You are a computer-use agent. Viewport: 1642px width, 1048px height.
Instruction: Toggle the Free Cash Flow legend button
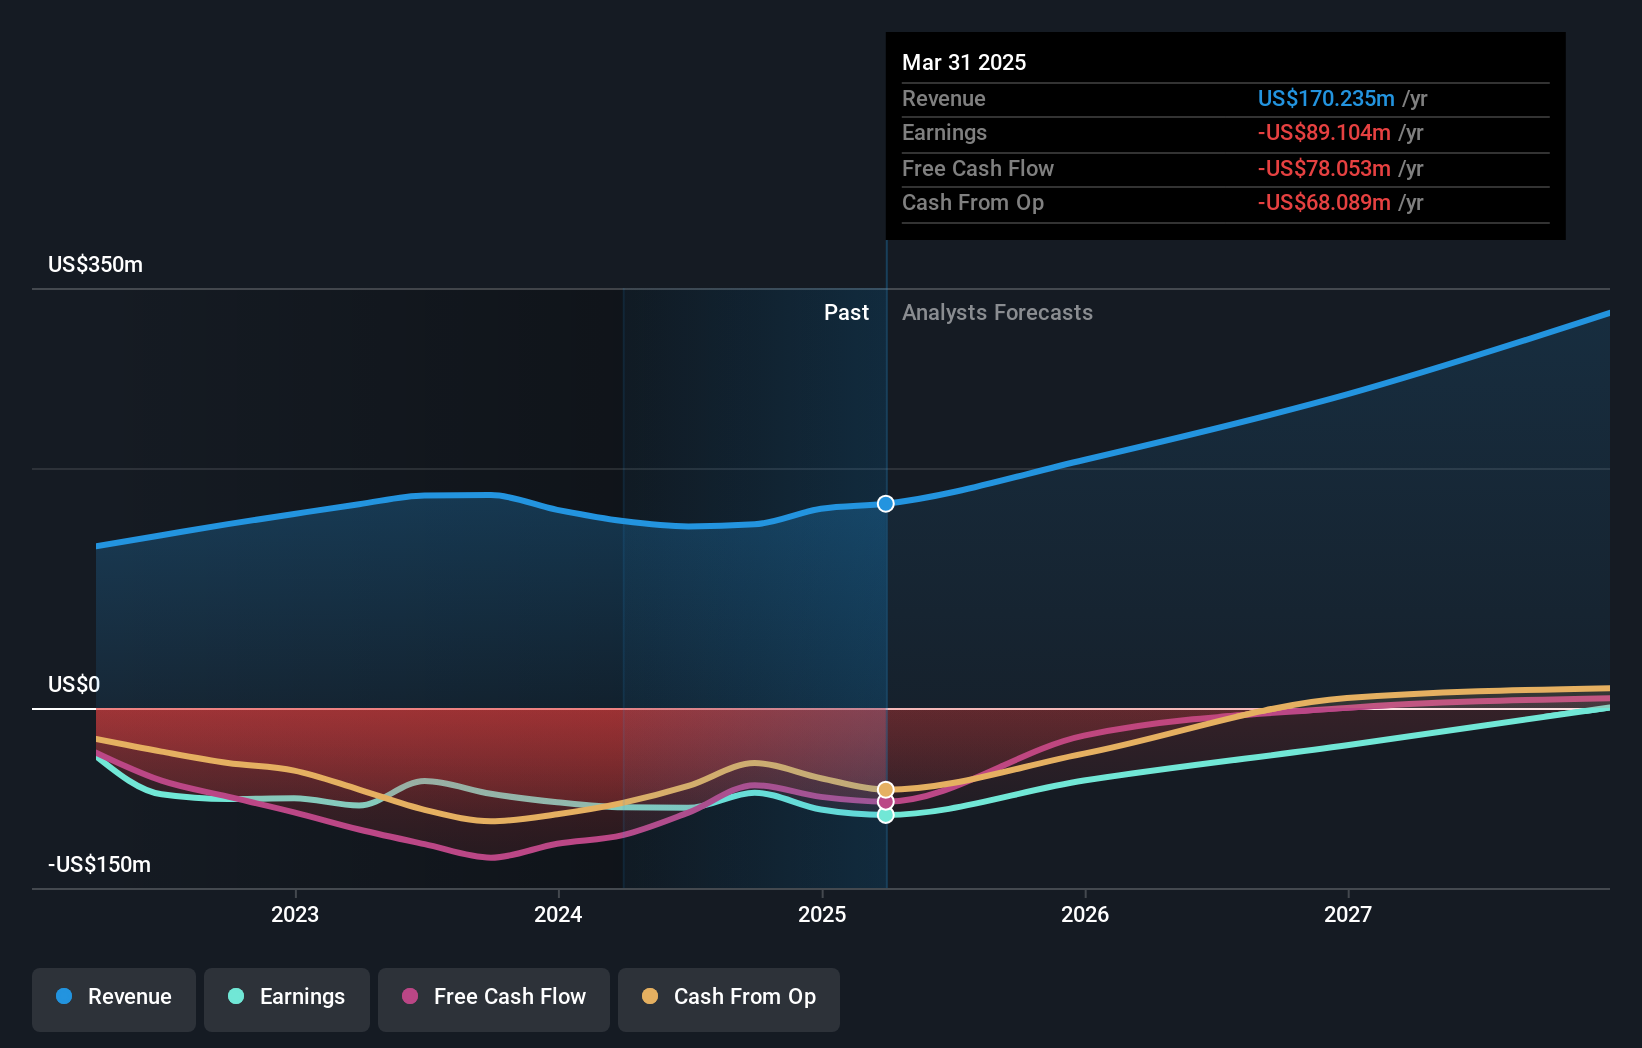(494, 999)
